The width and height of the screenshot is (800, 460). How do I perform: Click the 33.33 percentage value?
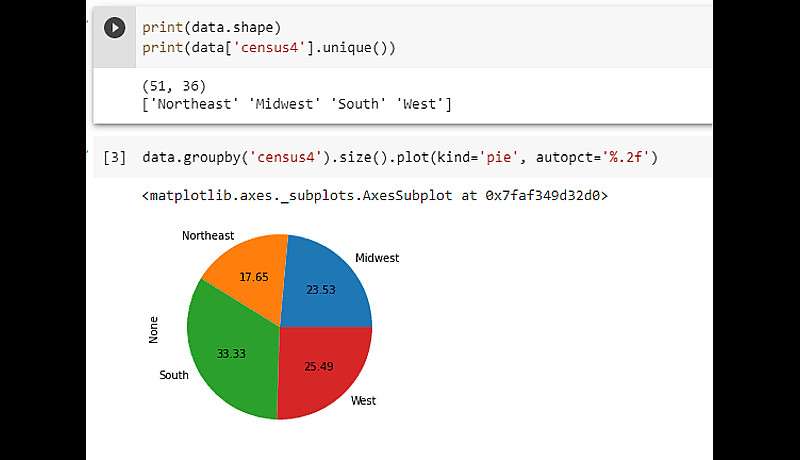(232, 352)
